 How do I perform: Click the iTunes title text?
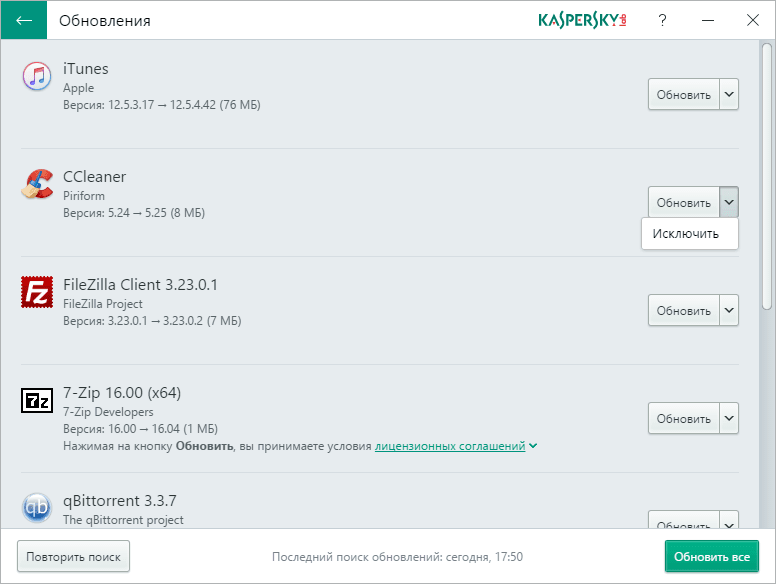coord(86,69)
